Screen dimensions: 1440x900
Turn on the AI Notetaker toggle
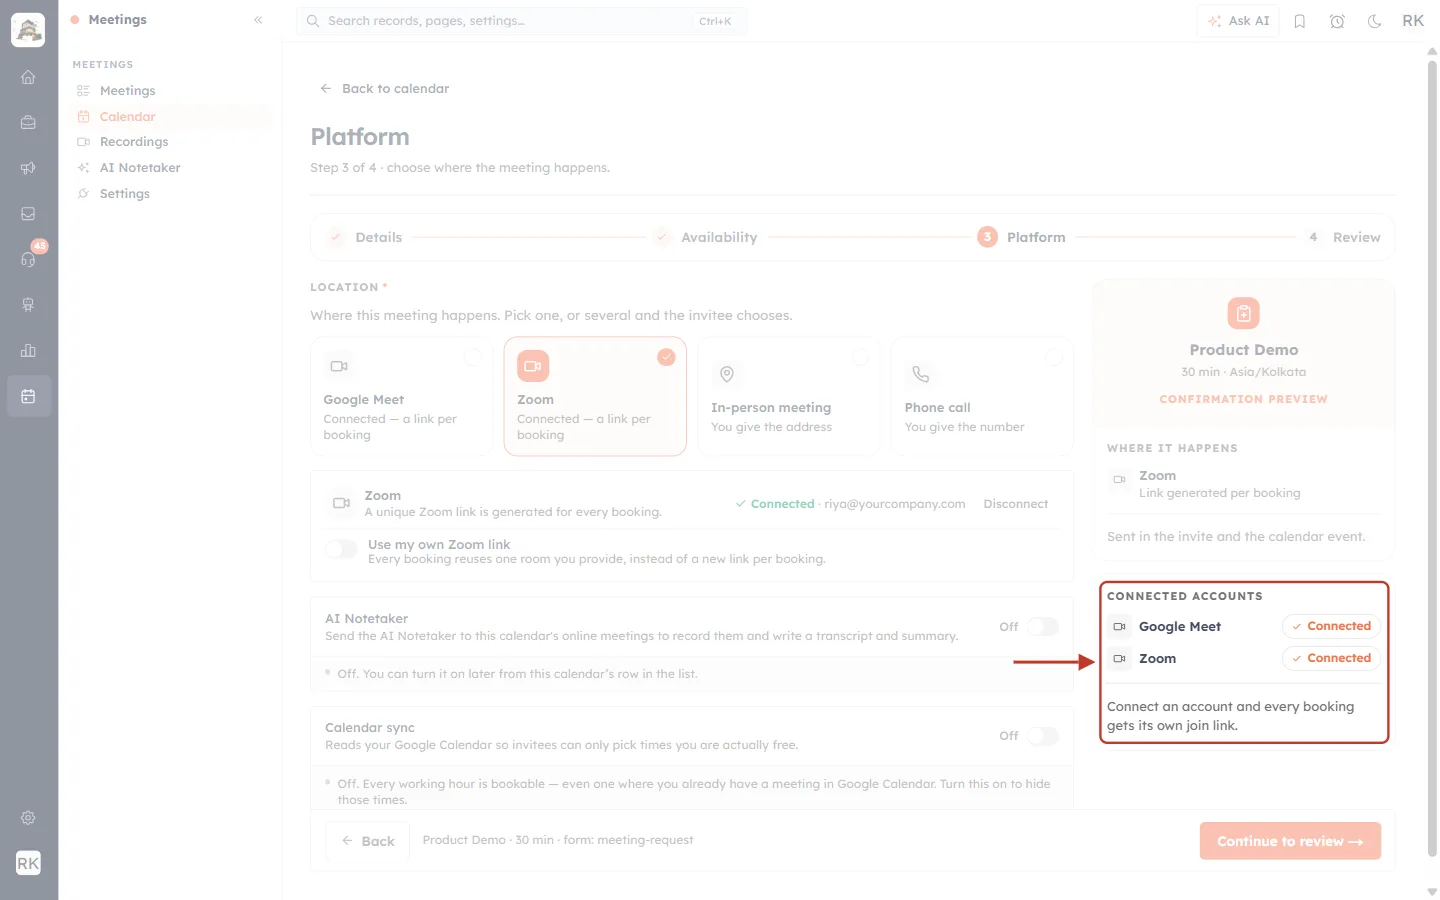(x=1043, y=626)
